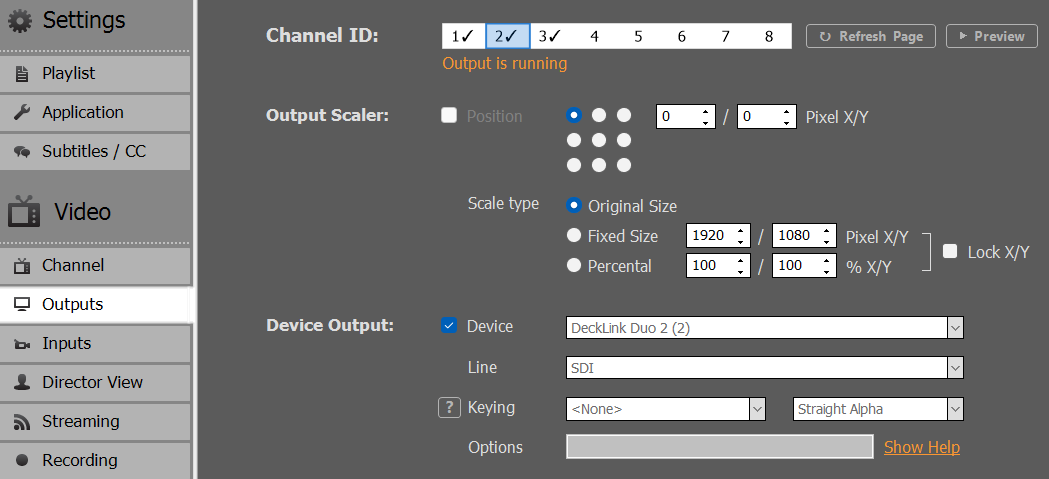Select center position anchor radio
Viewport: 1049px width, 479px height.
(x=599, y=140)
